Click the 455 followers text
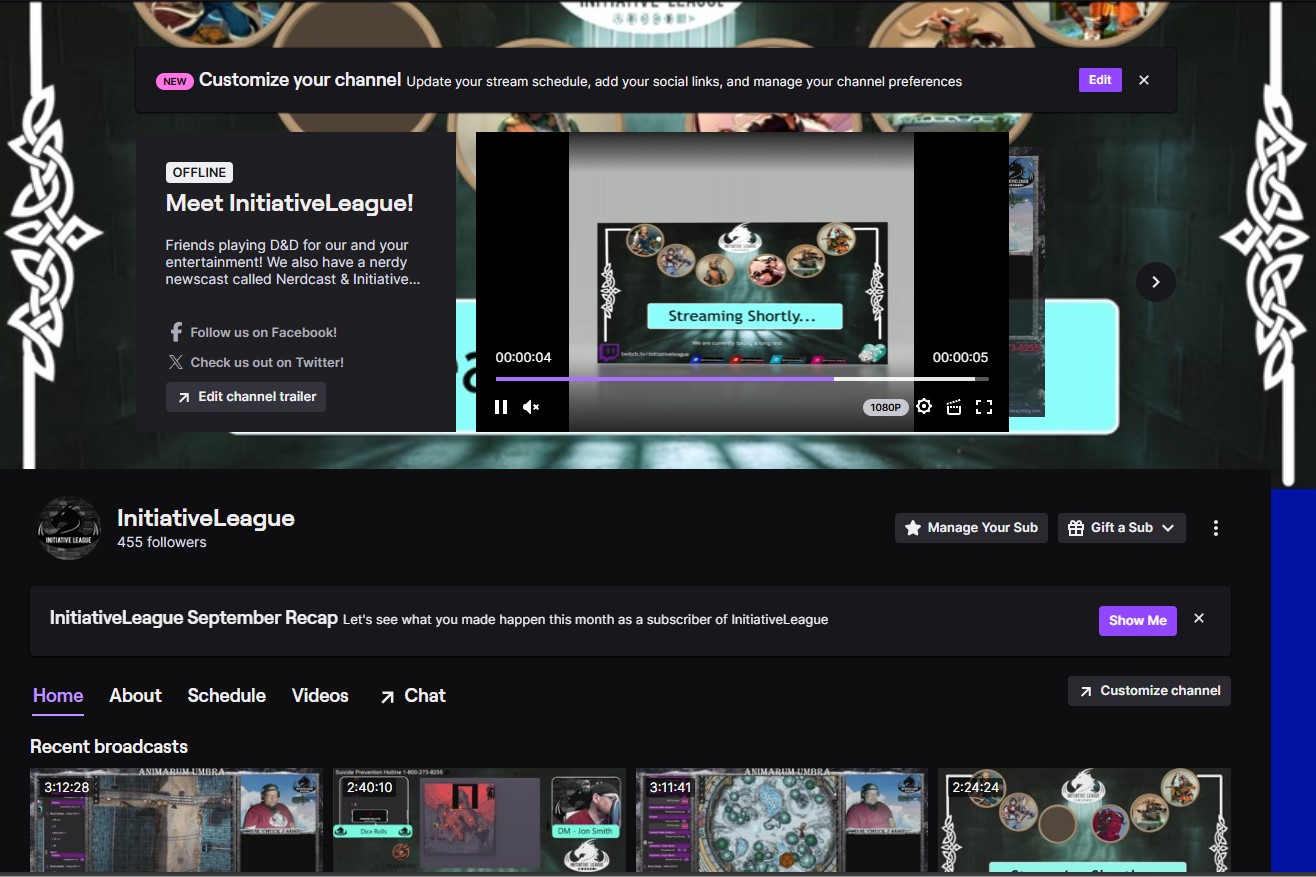Screen dimensions: 1316x877 pos(162,542)
